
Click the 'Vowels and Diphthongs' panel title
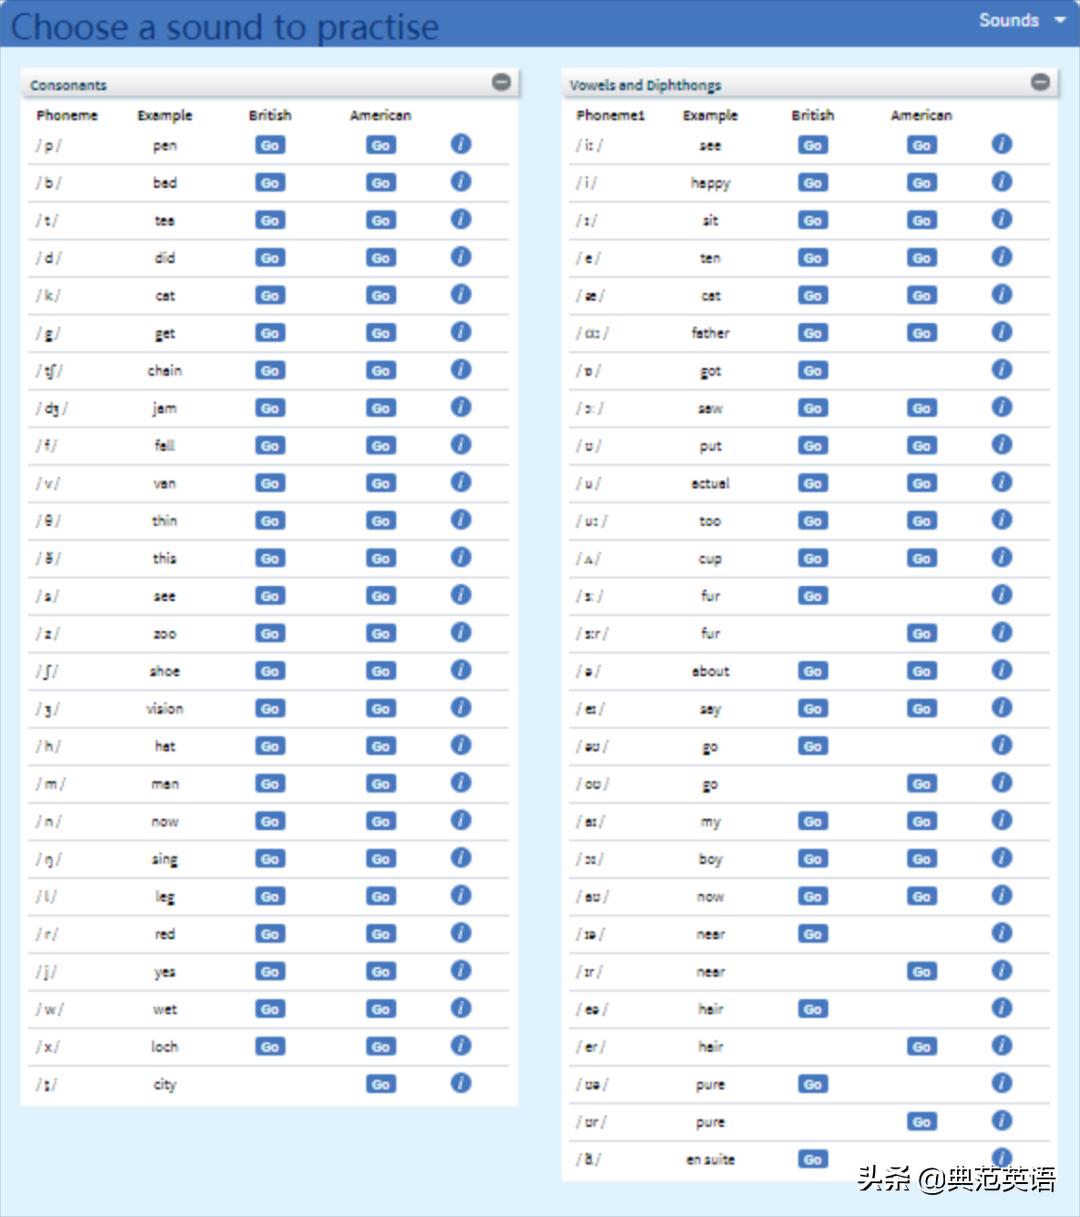(x=645, y=85)
